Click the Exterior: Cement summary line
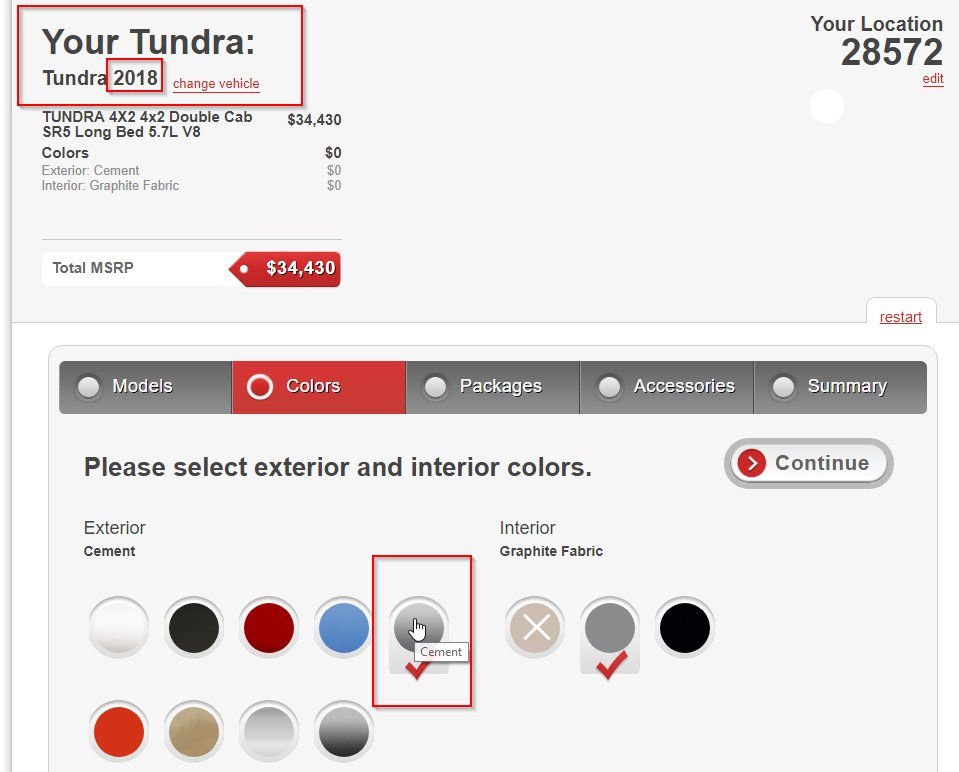This screenshot has width=959, height=772. pyautogui.click(x=91, y=170)
